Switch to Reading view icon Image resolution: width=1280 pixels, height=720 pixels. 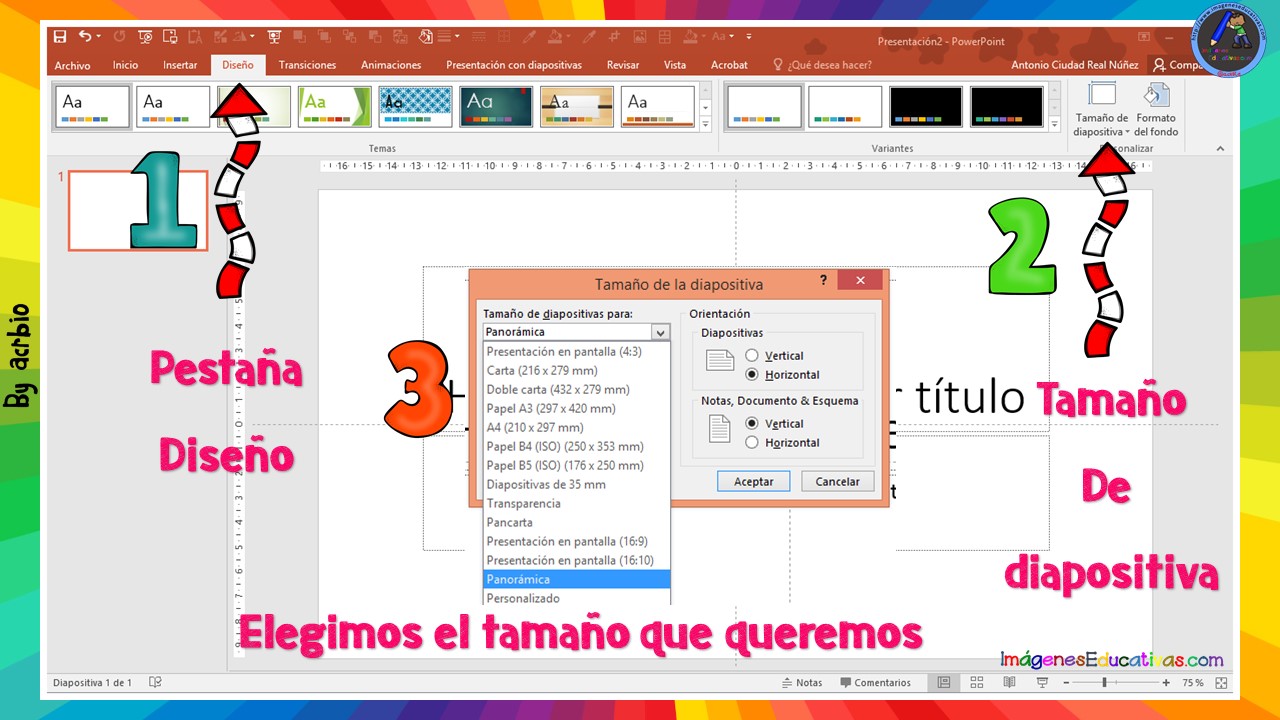tap(1009, 683)
